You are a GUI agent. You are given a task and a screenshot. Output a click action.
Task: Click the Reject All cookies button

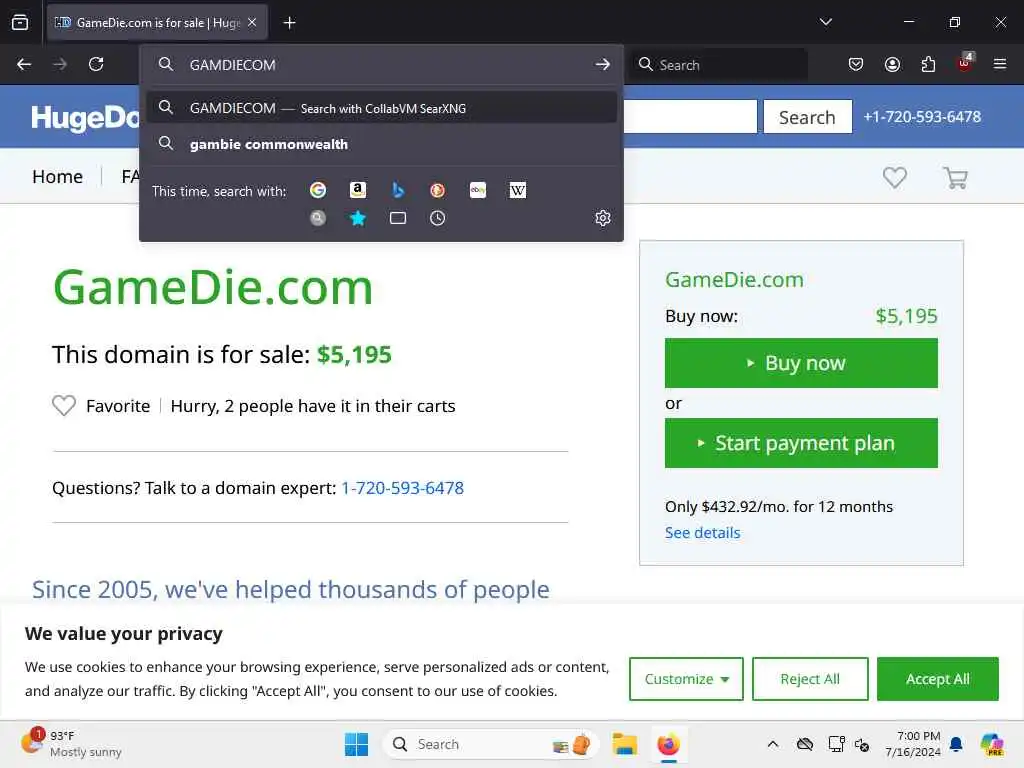810,679
